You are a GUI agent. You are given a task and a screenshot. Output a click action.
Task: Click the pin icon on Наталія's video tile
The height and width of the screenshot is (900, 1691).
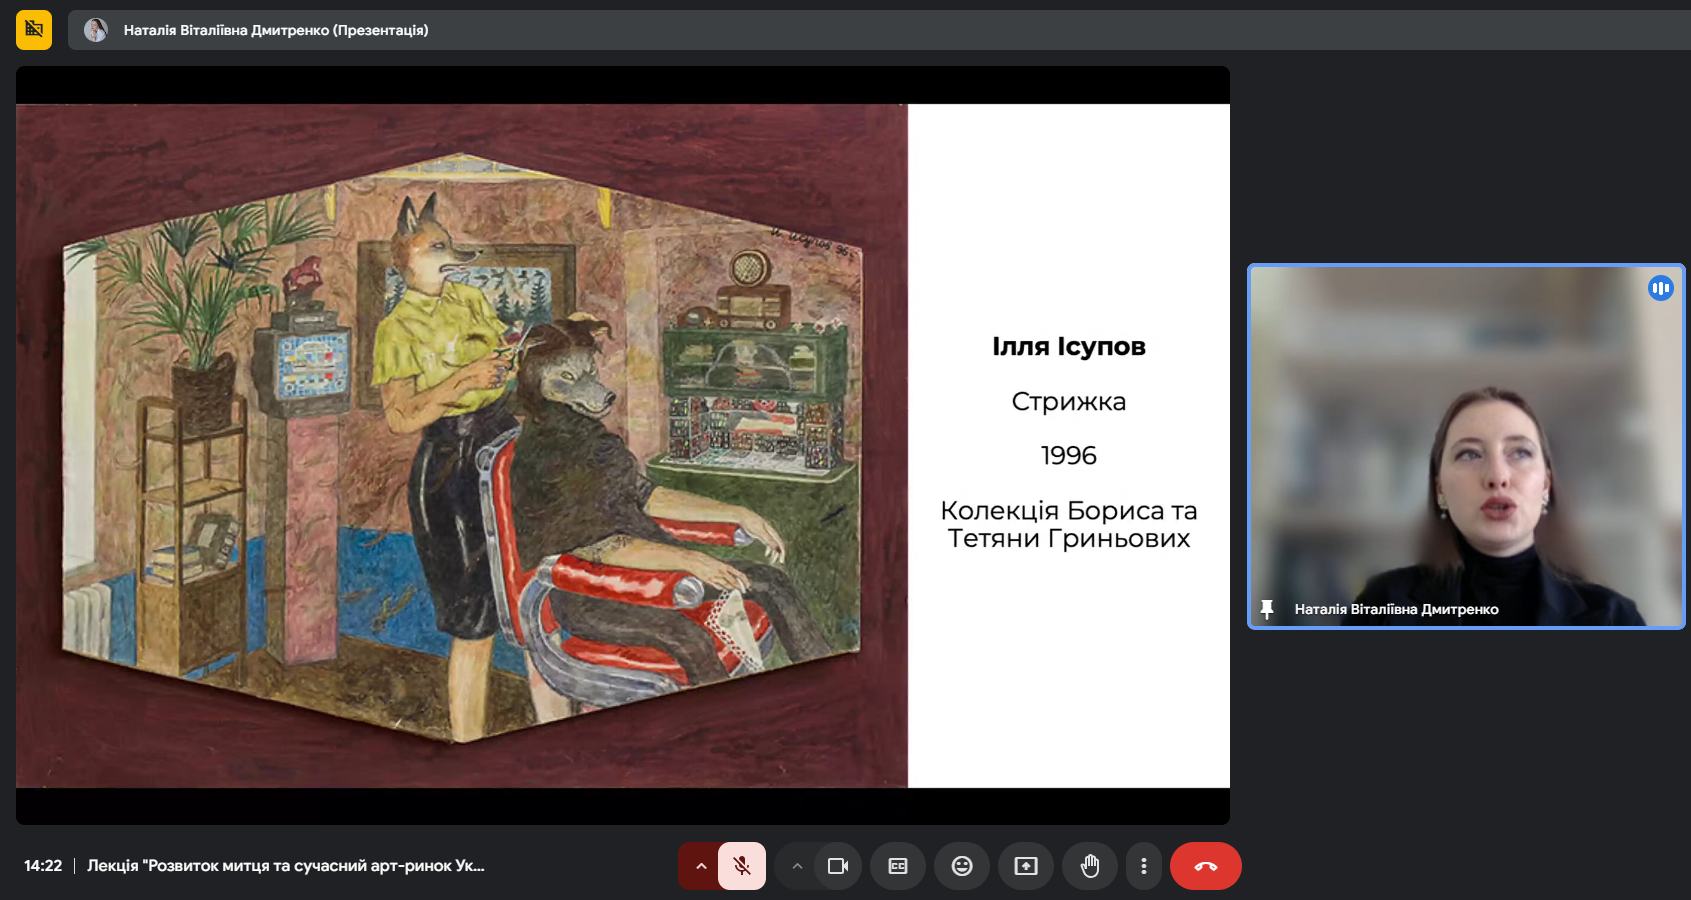tap(1267, 609)
